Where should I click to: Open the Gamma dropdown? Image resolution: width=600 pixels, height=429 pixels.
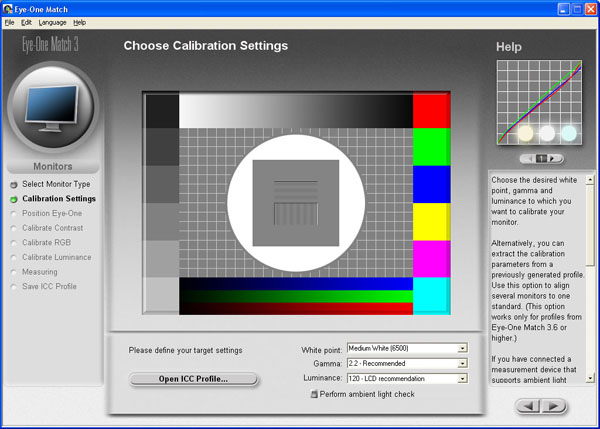(407, 363)
